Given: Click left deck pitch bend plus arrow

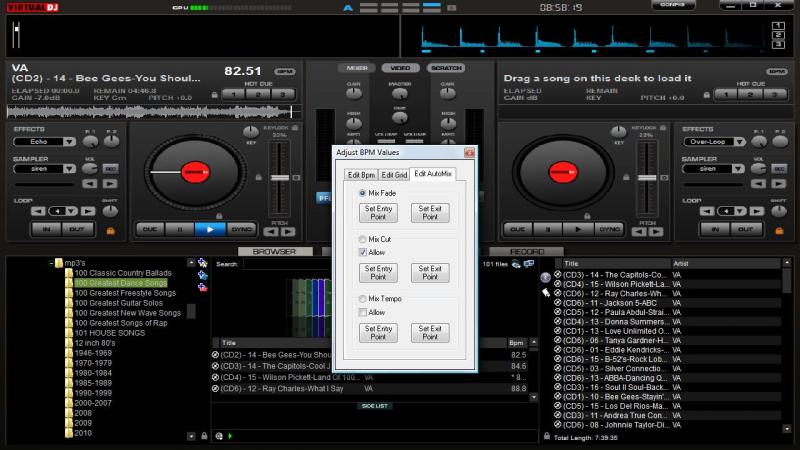Looking at the screenshot, I should coord(288,232).
